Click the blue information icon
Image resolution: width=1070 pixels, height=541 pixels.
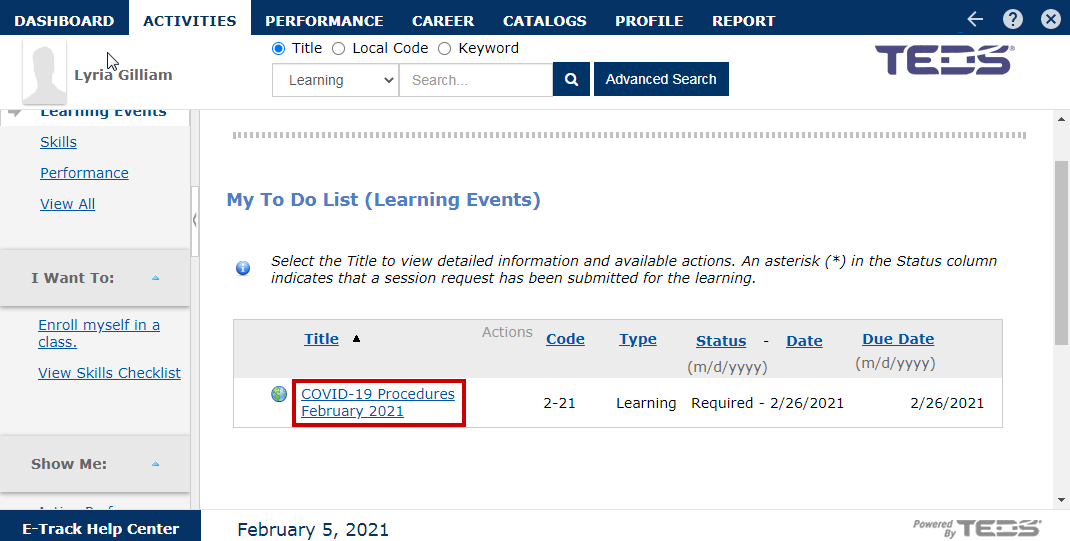[243, 268]
